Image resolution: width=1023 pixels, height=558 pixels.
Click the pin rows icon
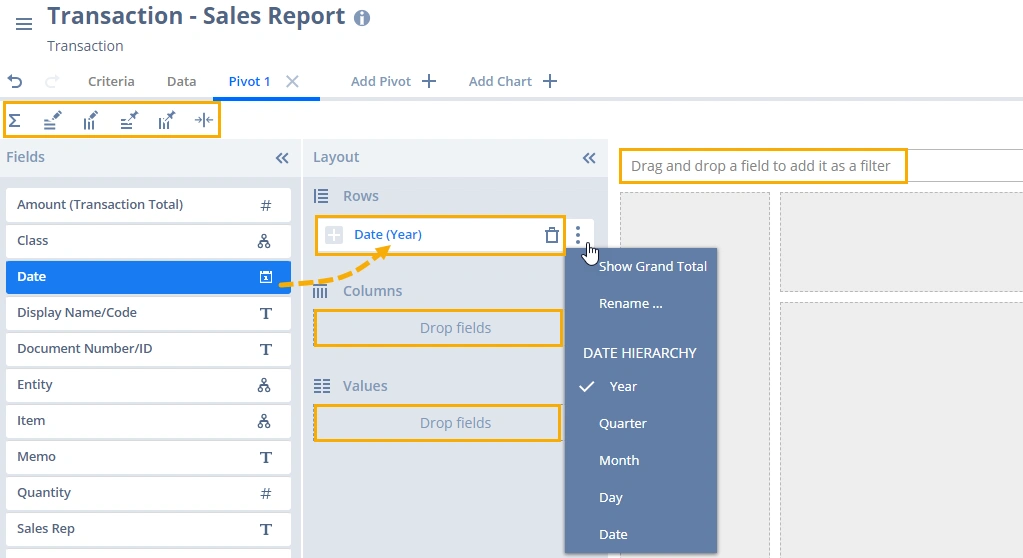coord(129,121)
